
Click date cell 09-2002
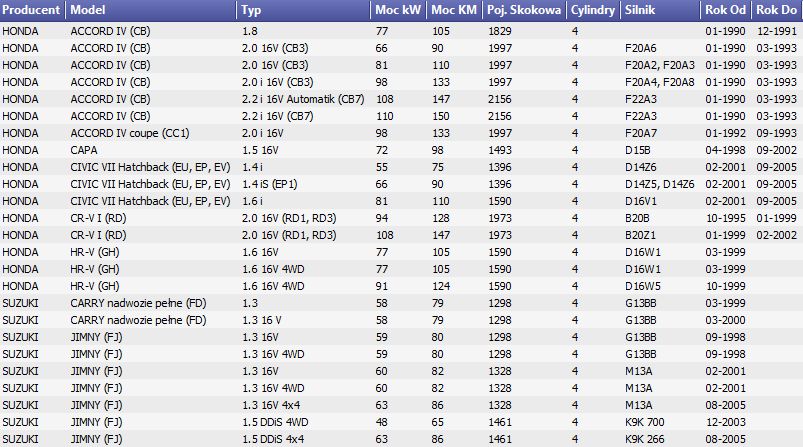[777, 150]
